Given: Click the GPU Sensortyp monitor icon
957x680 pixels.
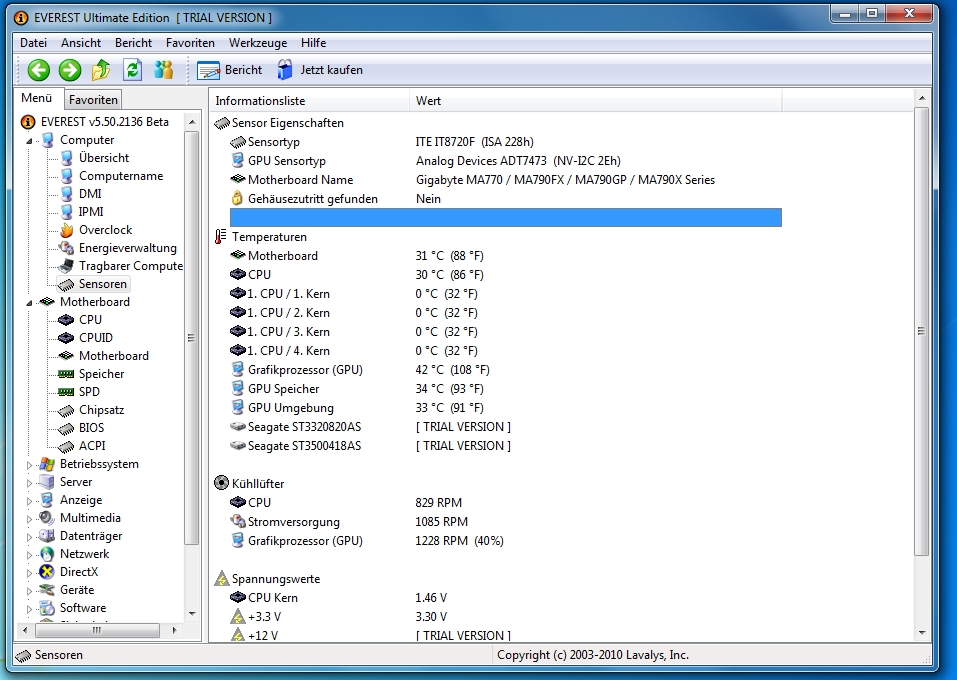Looking at the screenshot, I should pos(237,161).
